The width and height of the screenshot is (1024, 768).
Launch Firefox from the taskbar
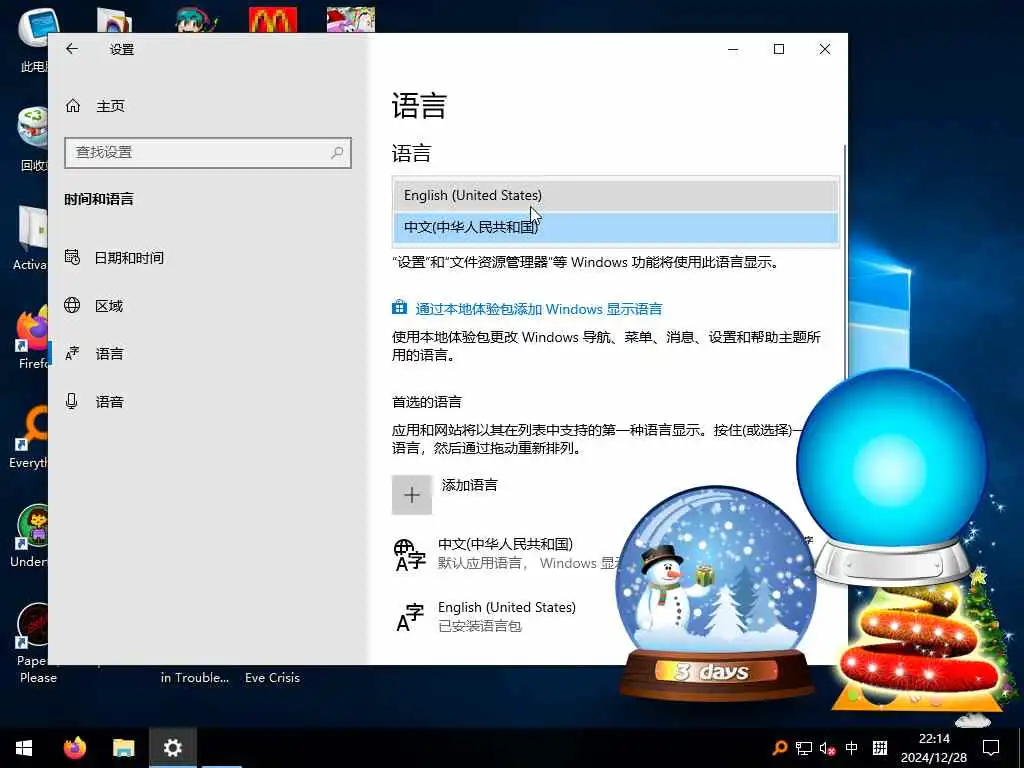[74, 748]
